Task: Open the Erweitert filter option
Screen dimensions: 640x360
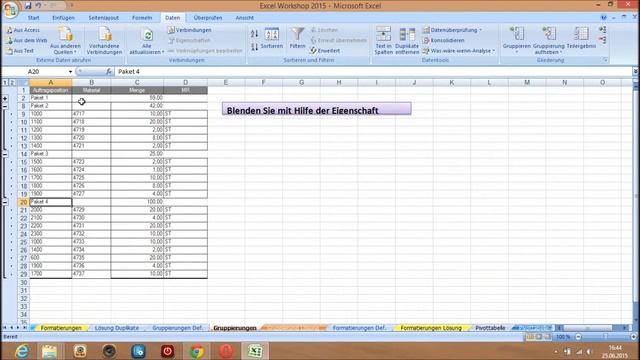Action: (x=325, y=51)
